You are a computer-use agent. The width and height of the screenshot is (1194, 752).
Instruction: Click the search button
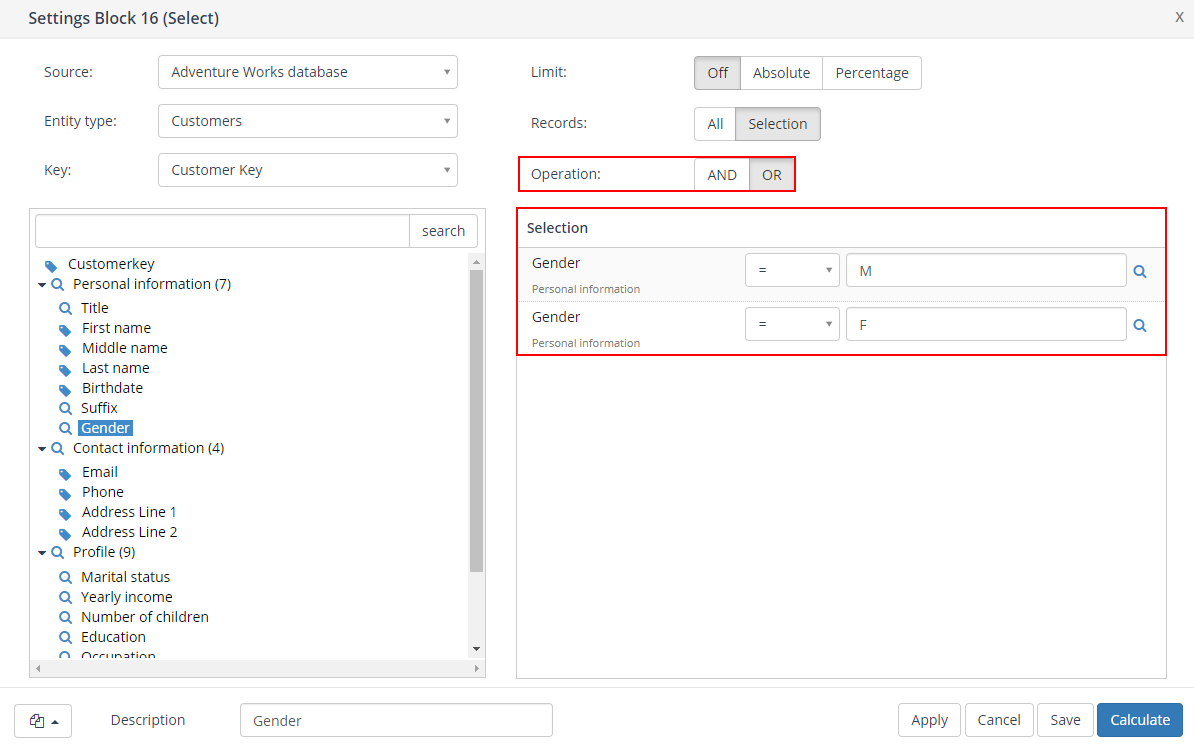point(443,231)
